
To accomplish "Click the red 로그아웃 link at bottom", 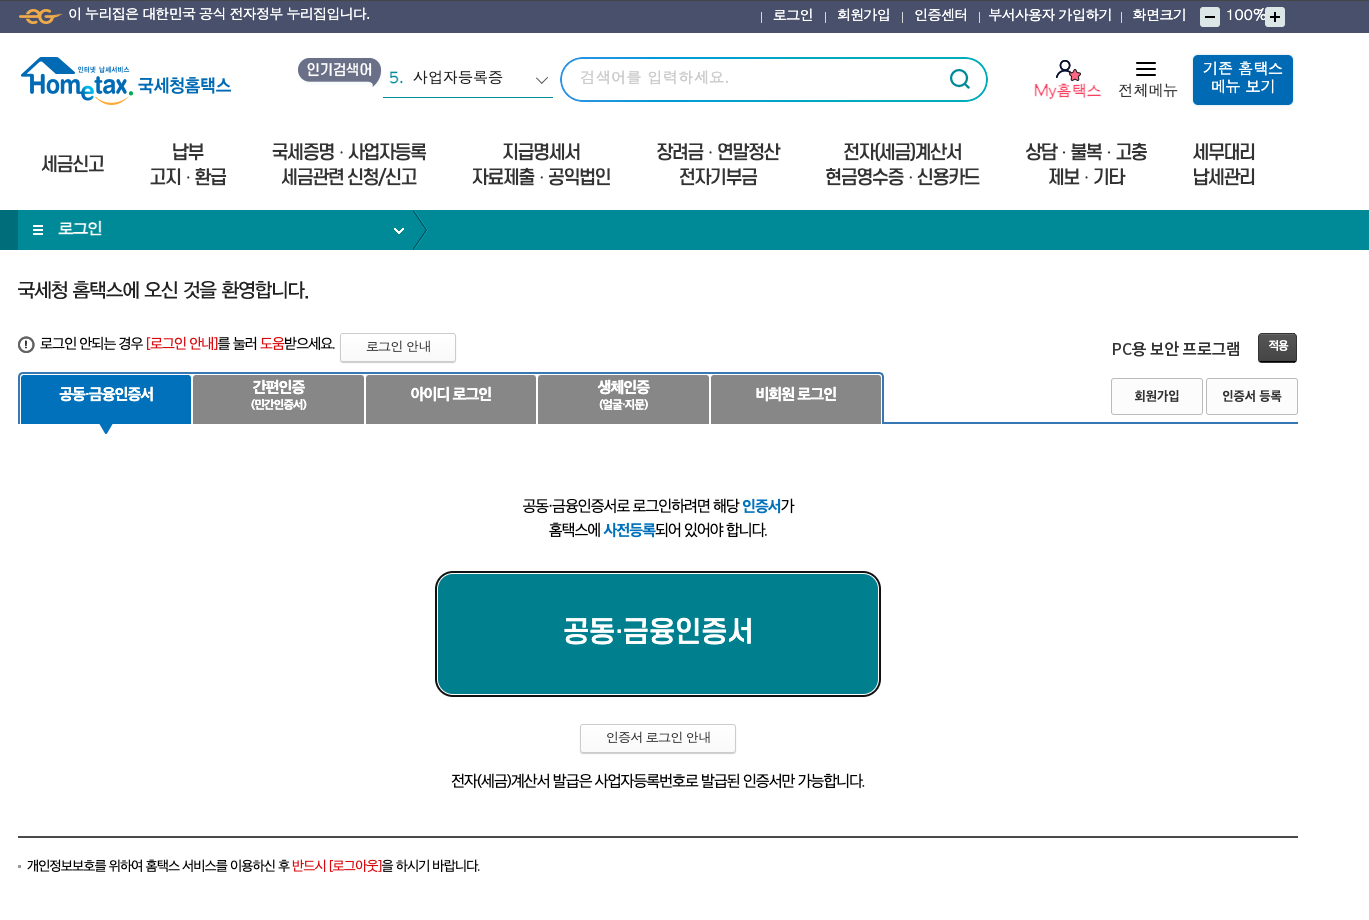I will (x=352, y=866).
